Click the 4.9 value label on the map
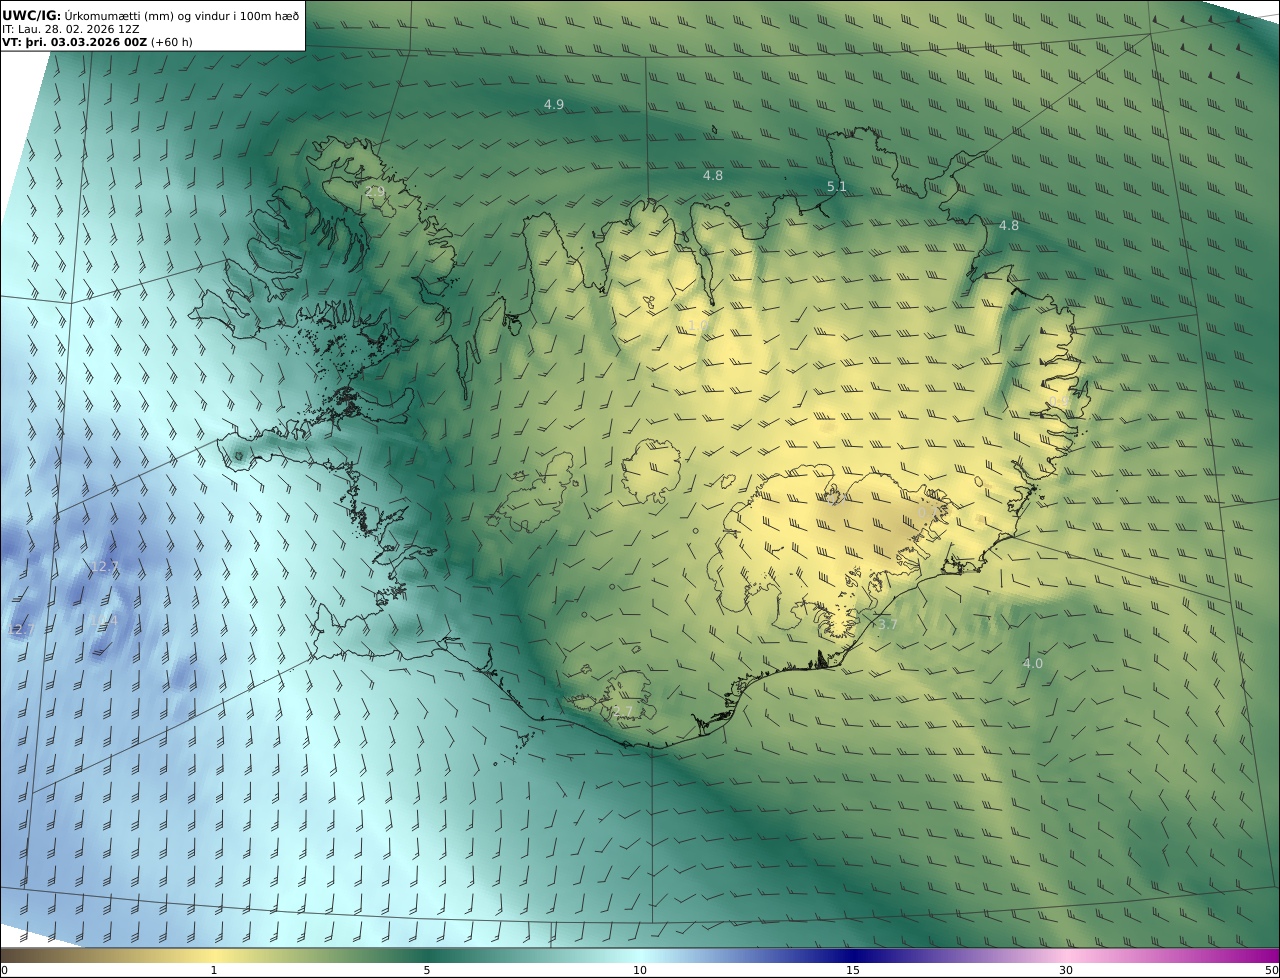This screenshot has height=978, width=1280. tap(554, 105)
